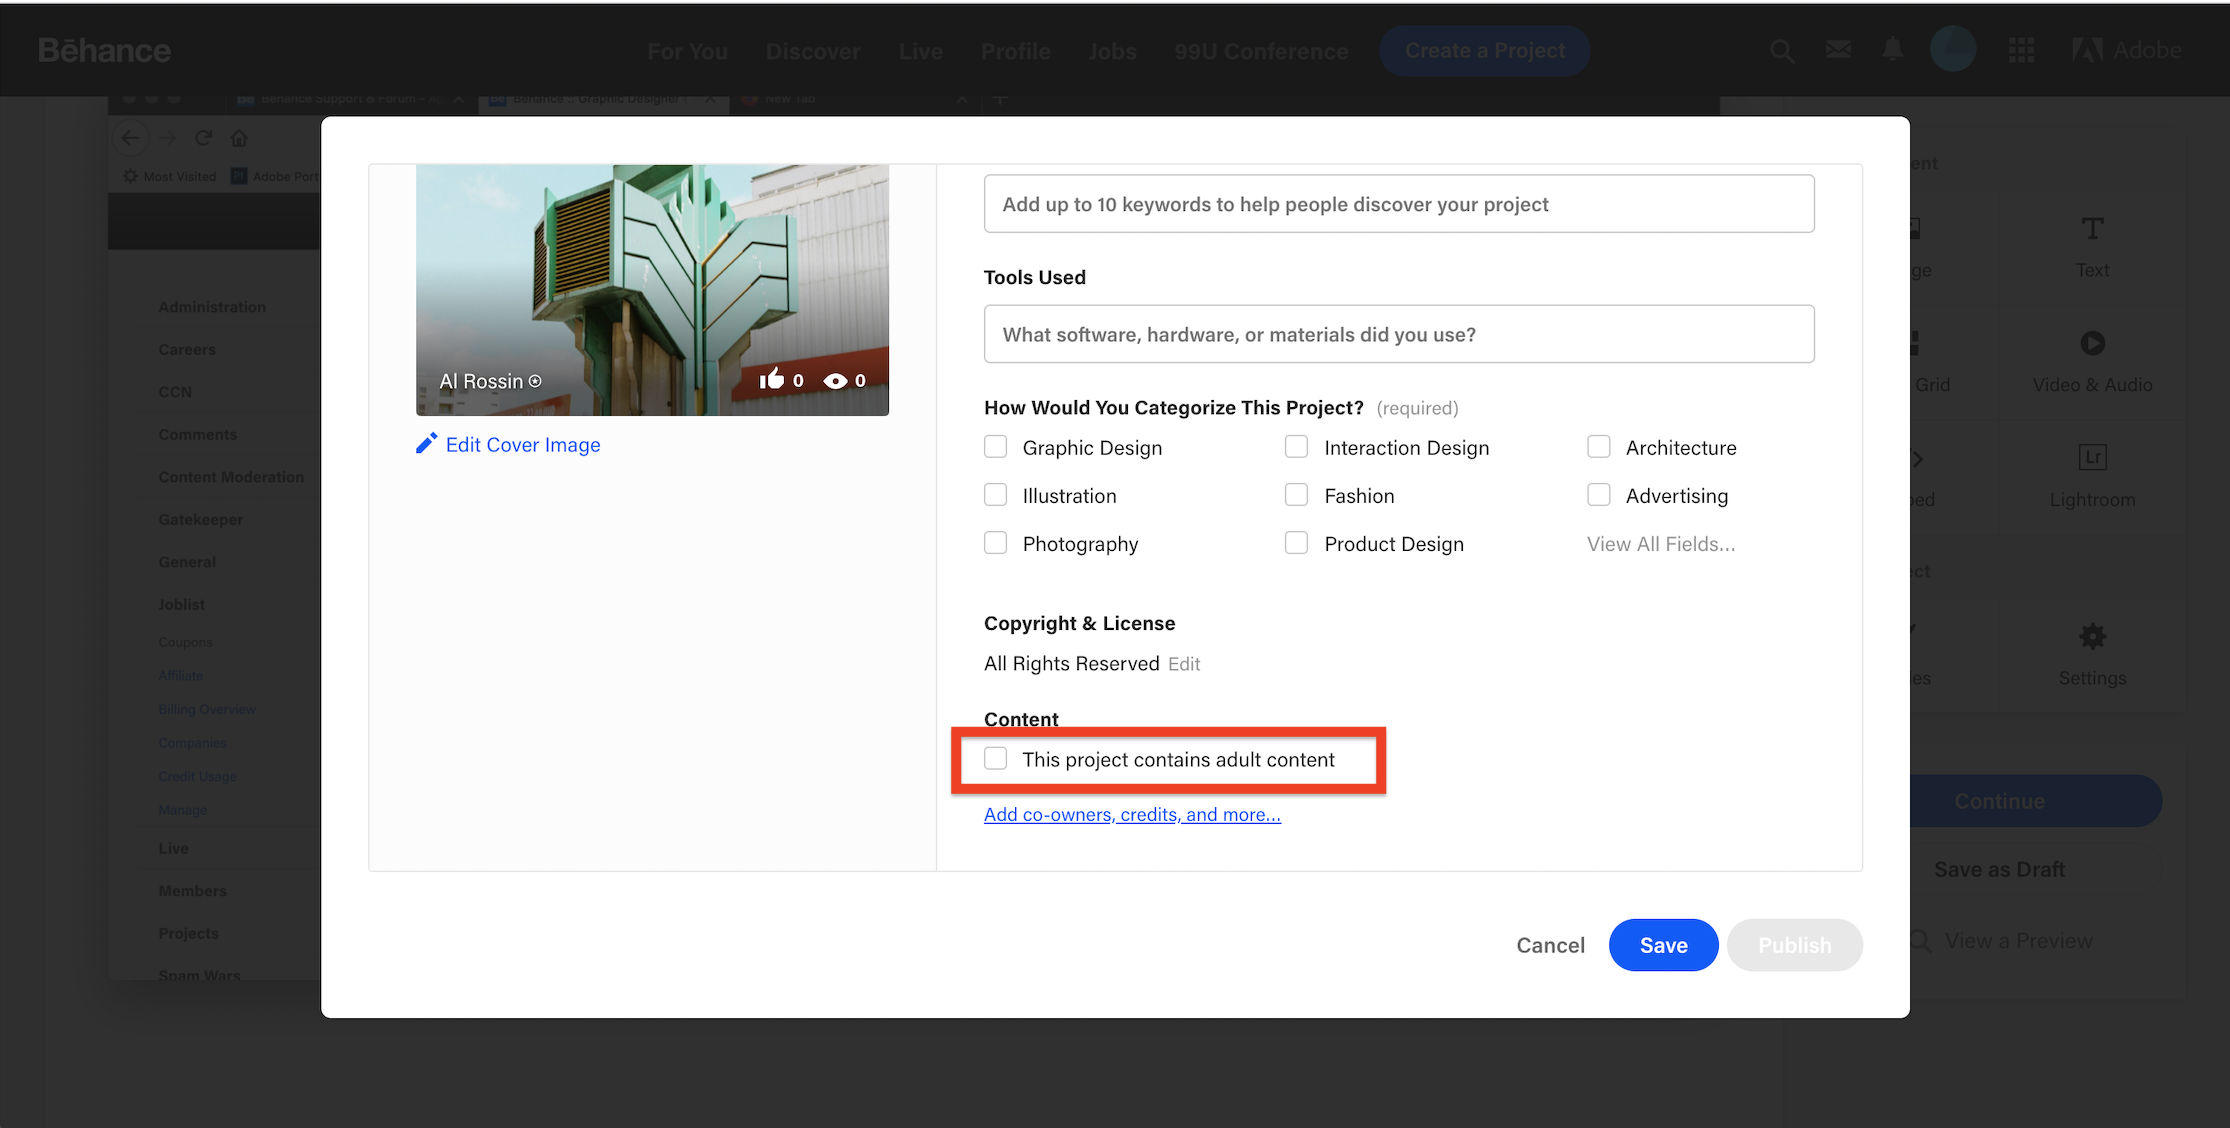The image size is (2230, 1128).
Task: Open messages via the envelope icon
Action: (1838, 50)
